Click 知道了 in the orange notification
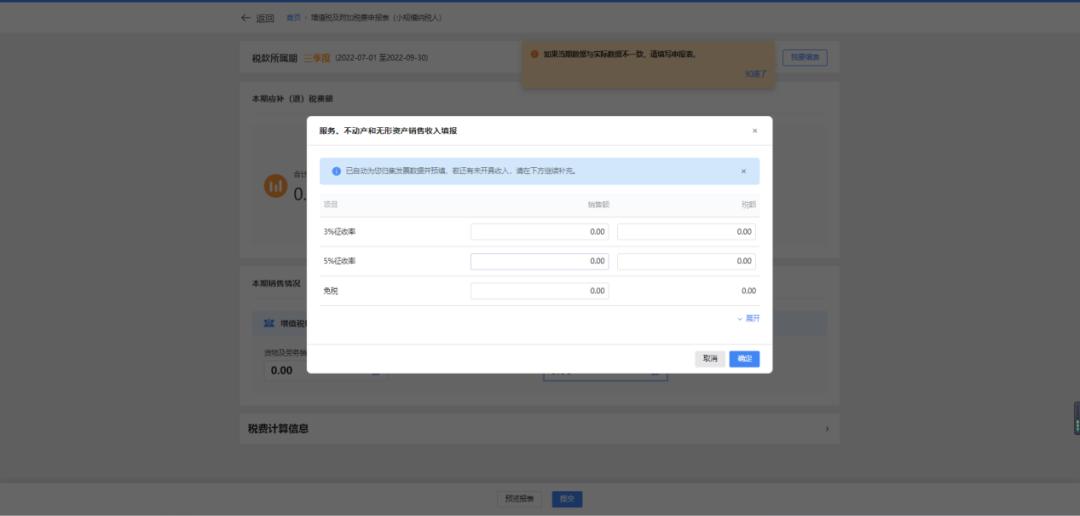 755,74
